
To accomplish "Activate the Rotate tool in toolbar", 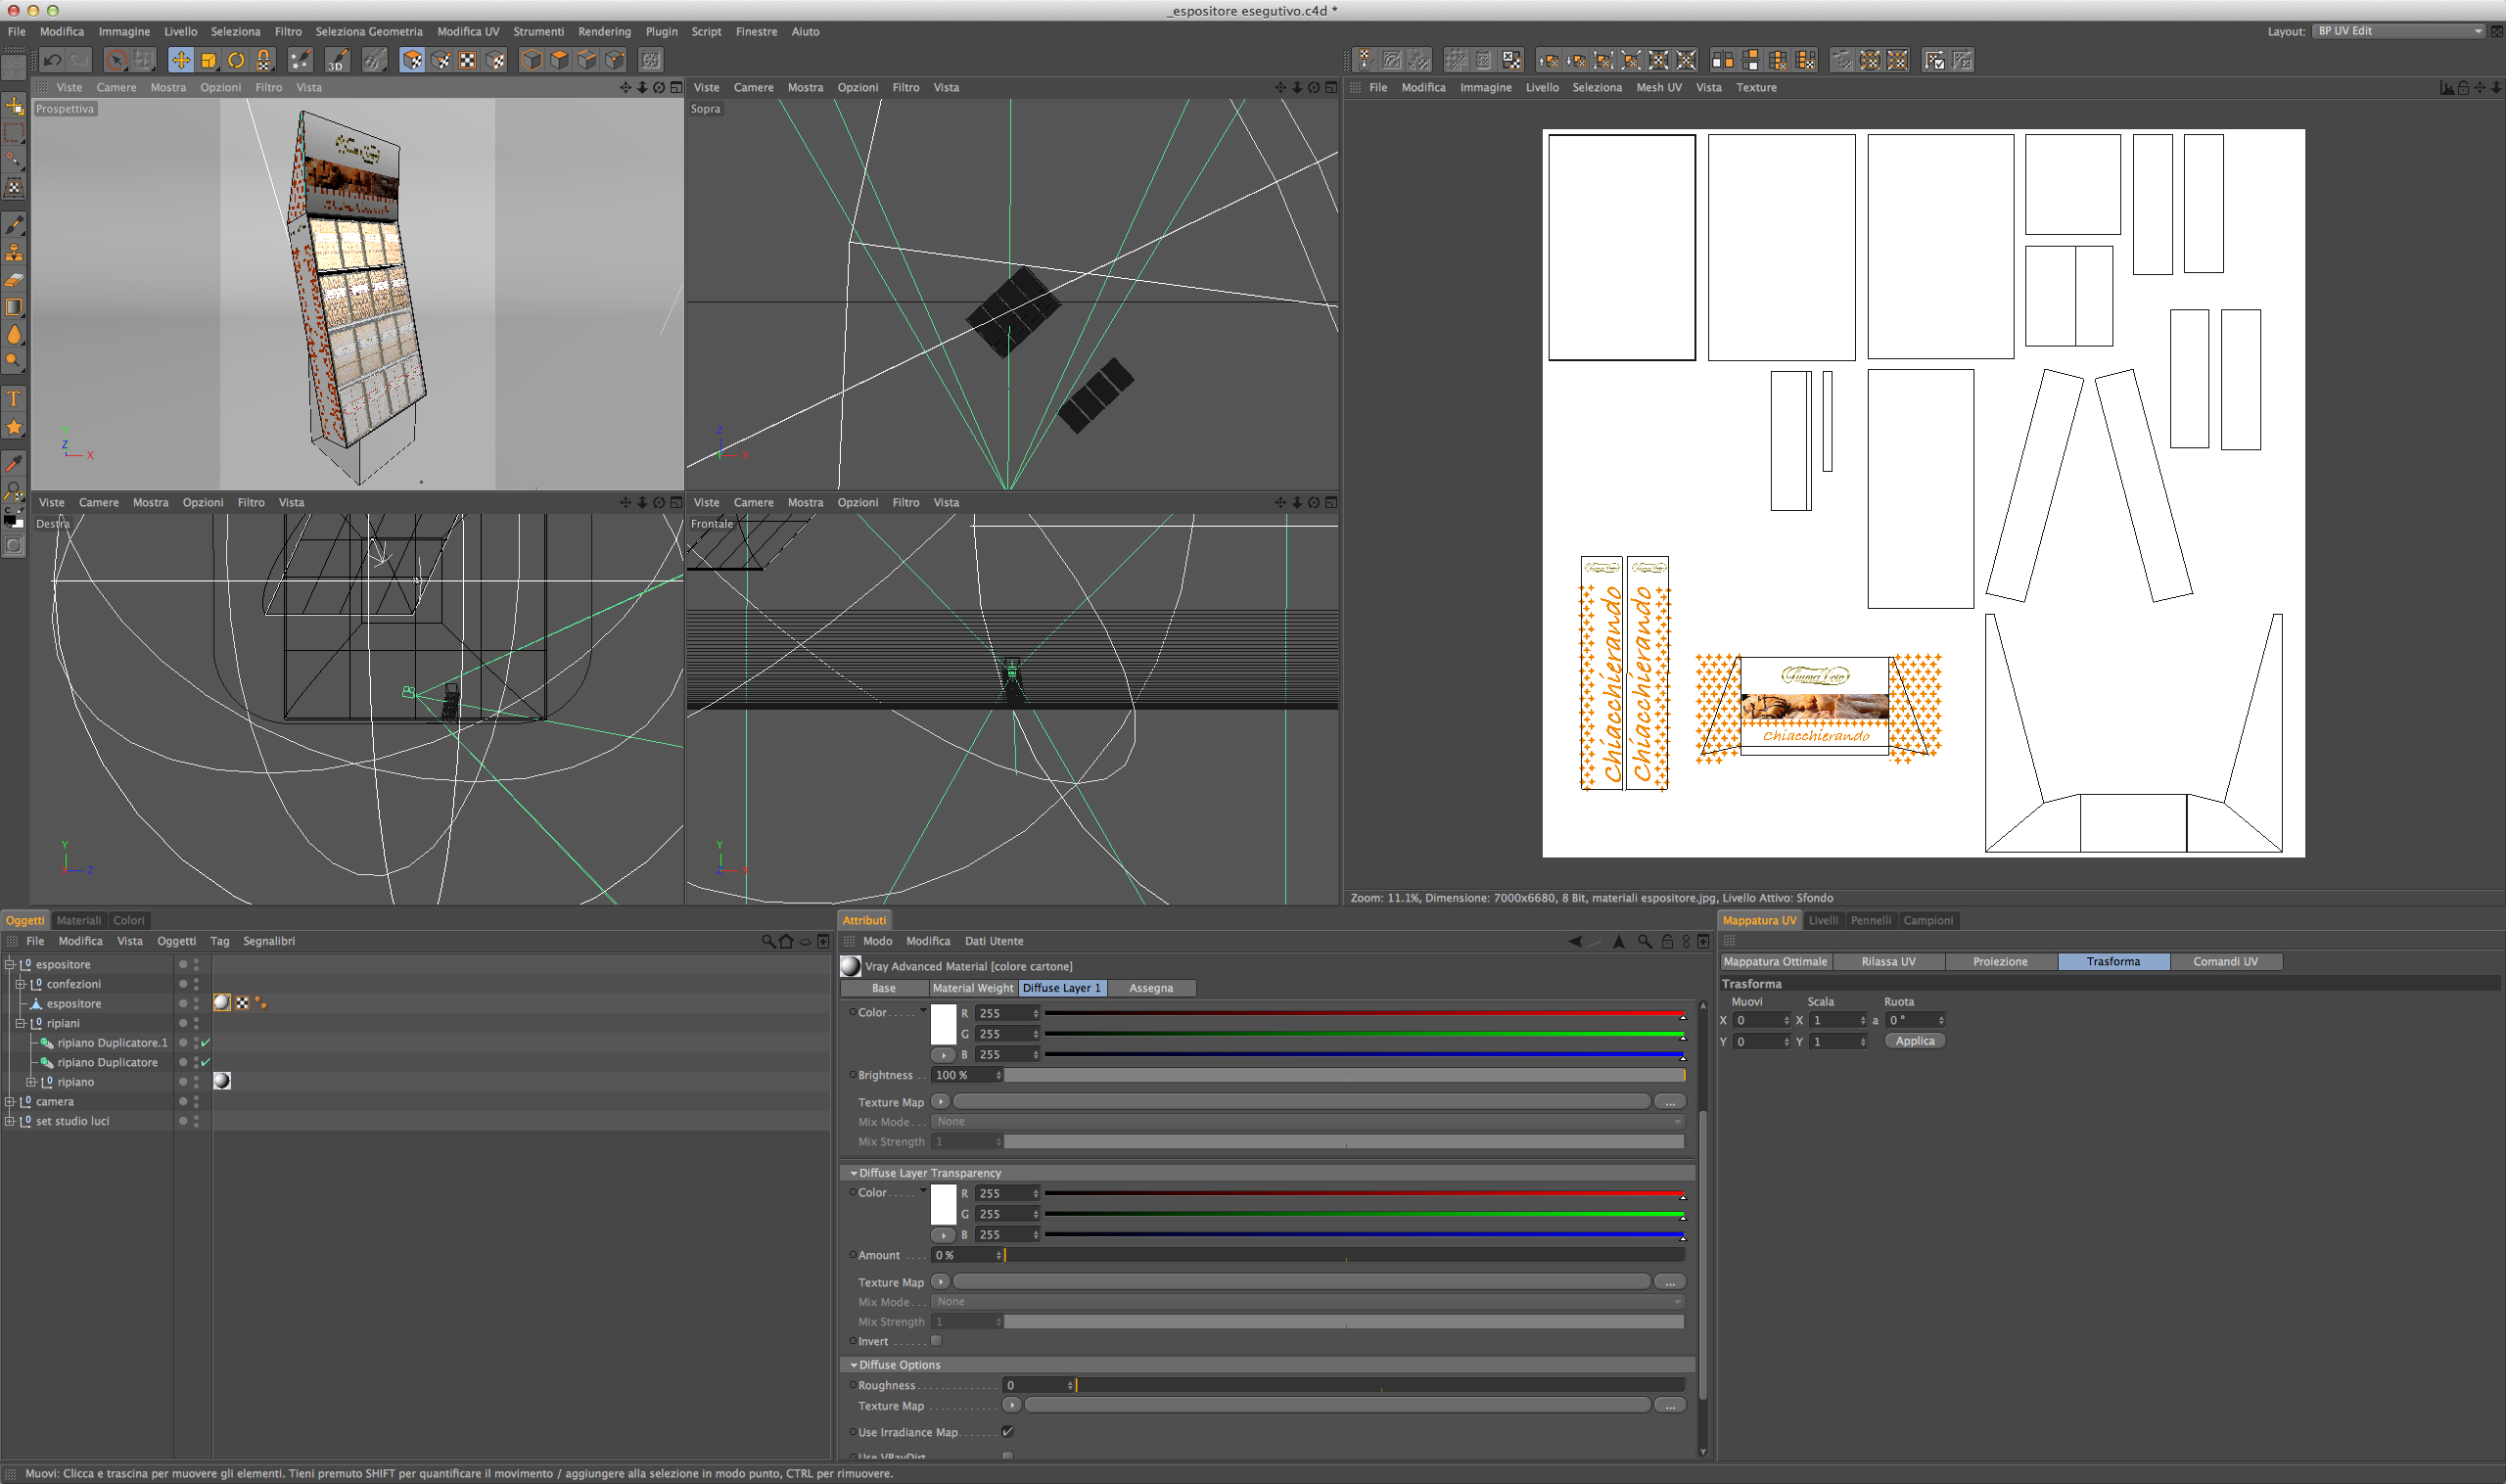I will 236,61.
